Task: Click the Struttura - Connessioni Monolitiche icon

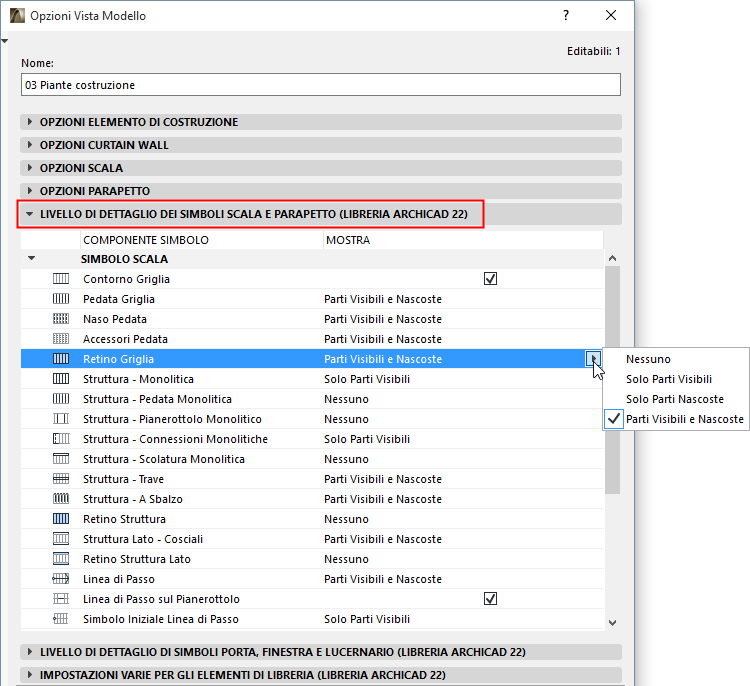Action: (61, 439)
